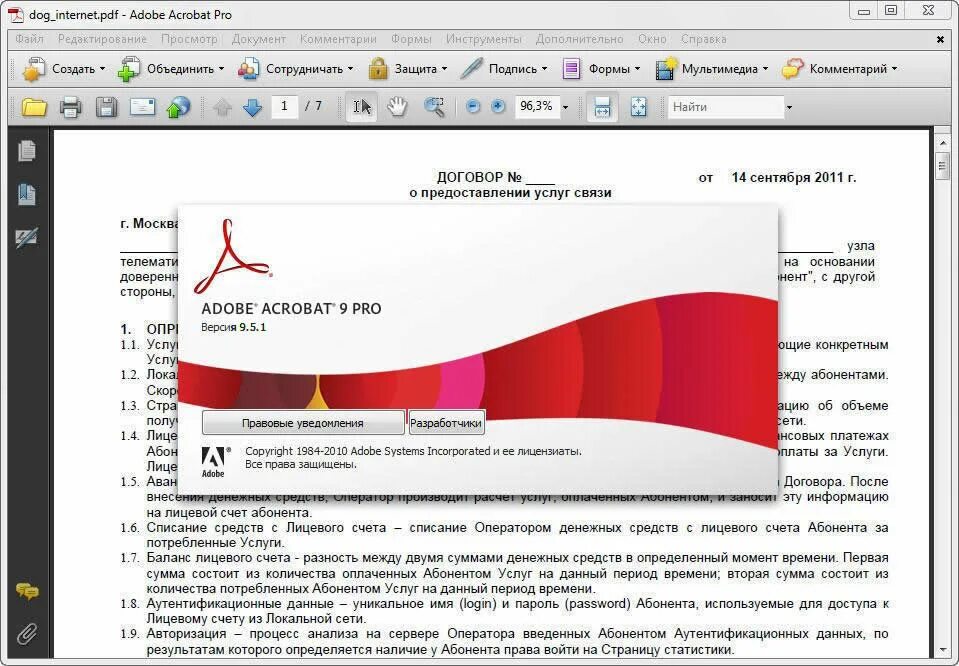This screenshot has width=959, height=666.
Task: Open the Signatures panel in the left sidebar
Action: point(27,237)
